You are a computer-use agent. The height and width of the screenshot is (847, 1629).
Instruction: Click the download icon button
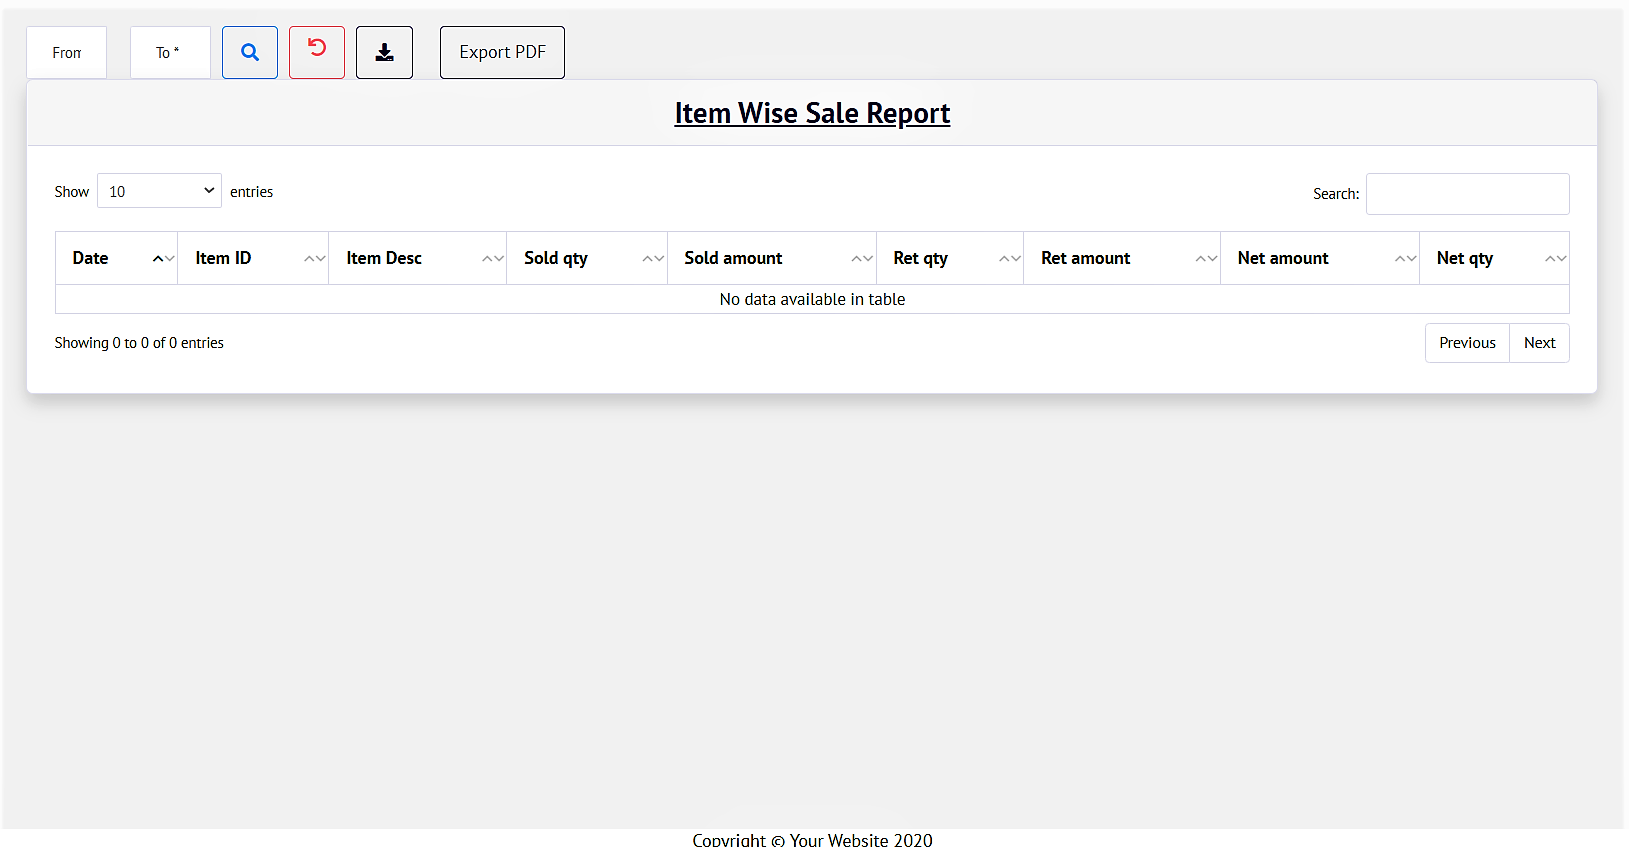tap(384, 53)
